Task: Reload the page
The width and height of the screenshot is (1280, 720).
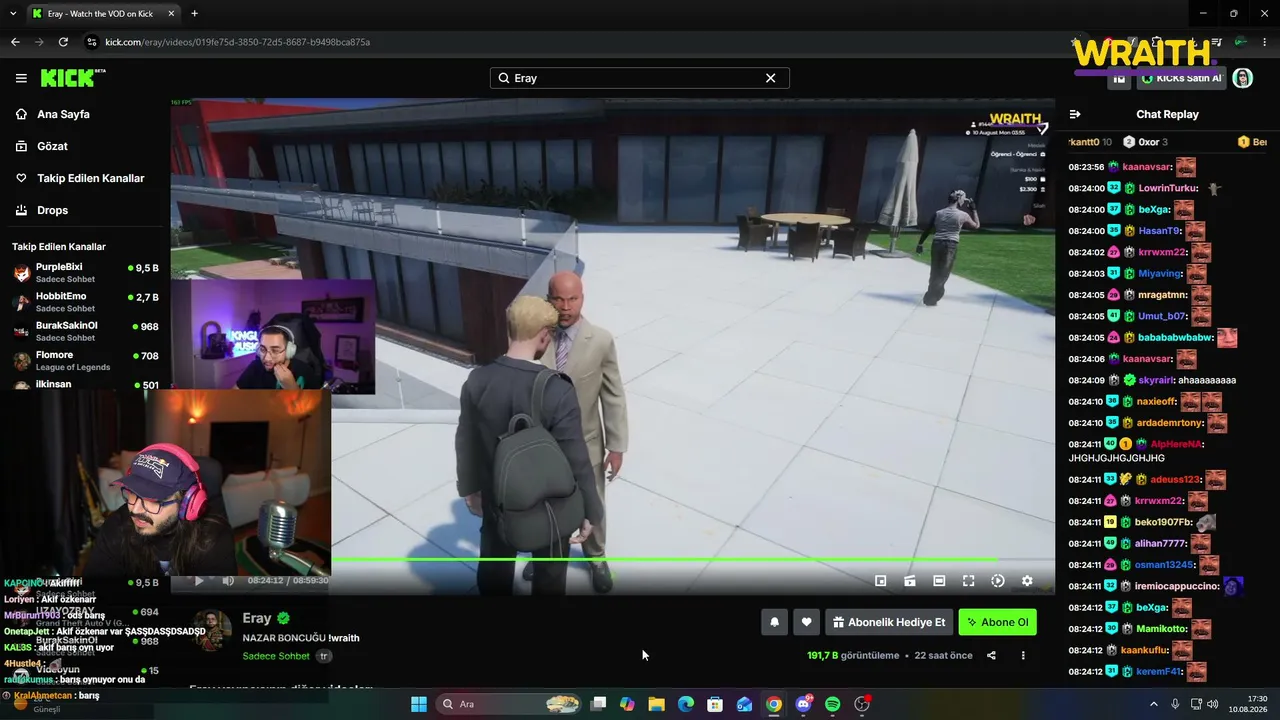Action: [x=63, y=42]
